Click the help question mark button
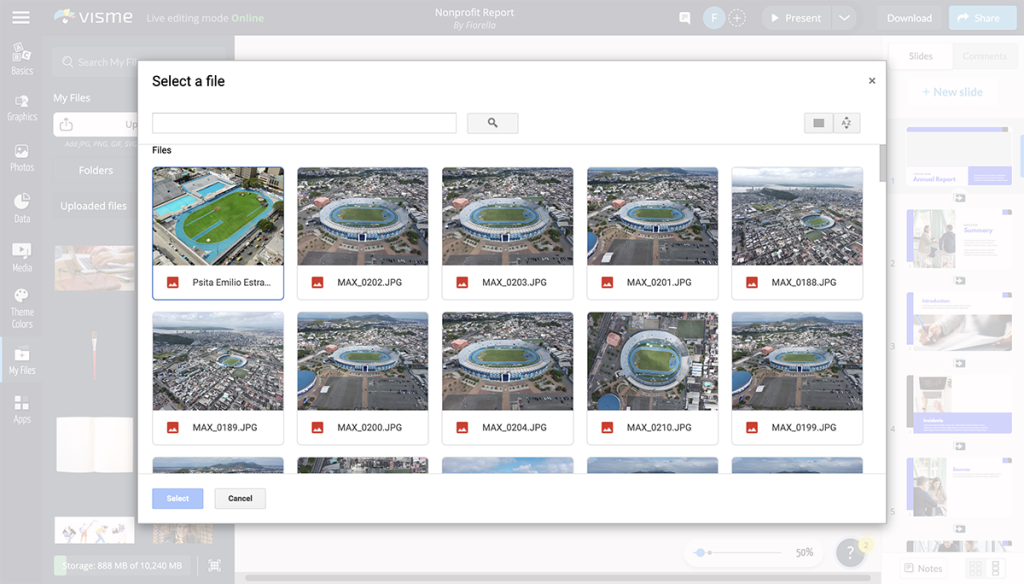Viewport: 1024px width, 584px height. (848, 551)
